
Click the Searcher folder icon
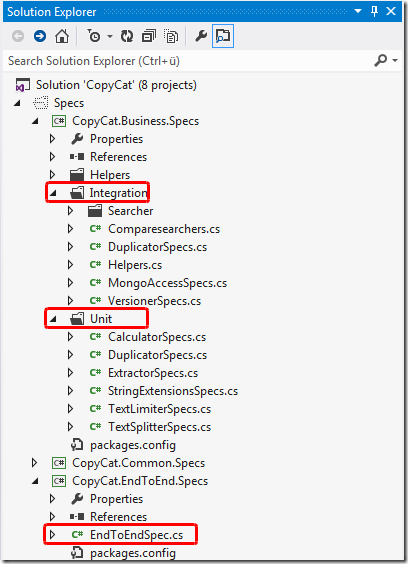[x=95, y=211]
